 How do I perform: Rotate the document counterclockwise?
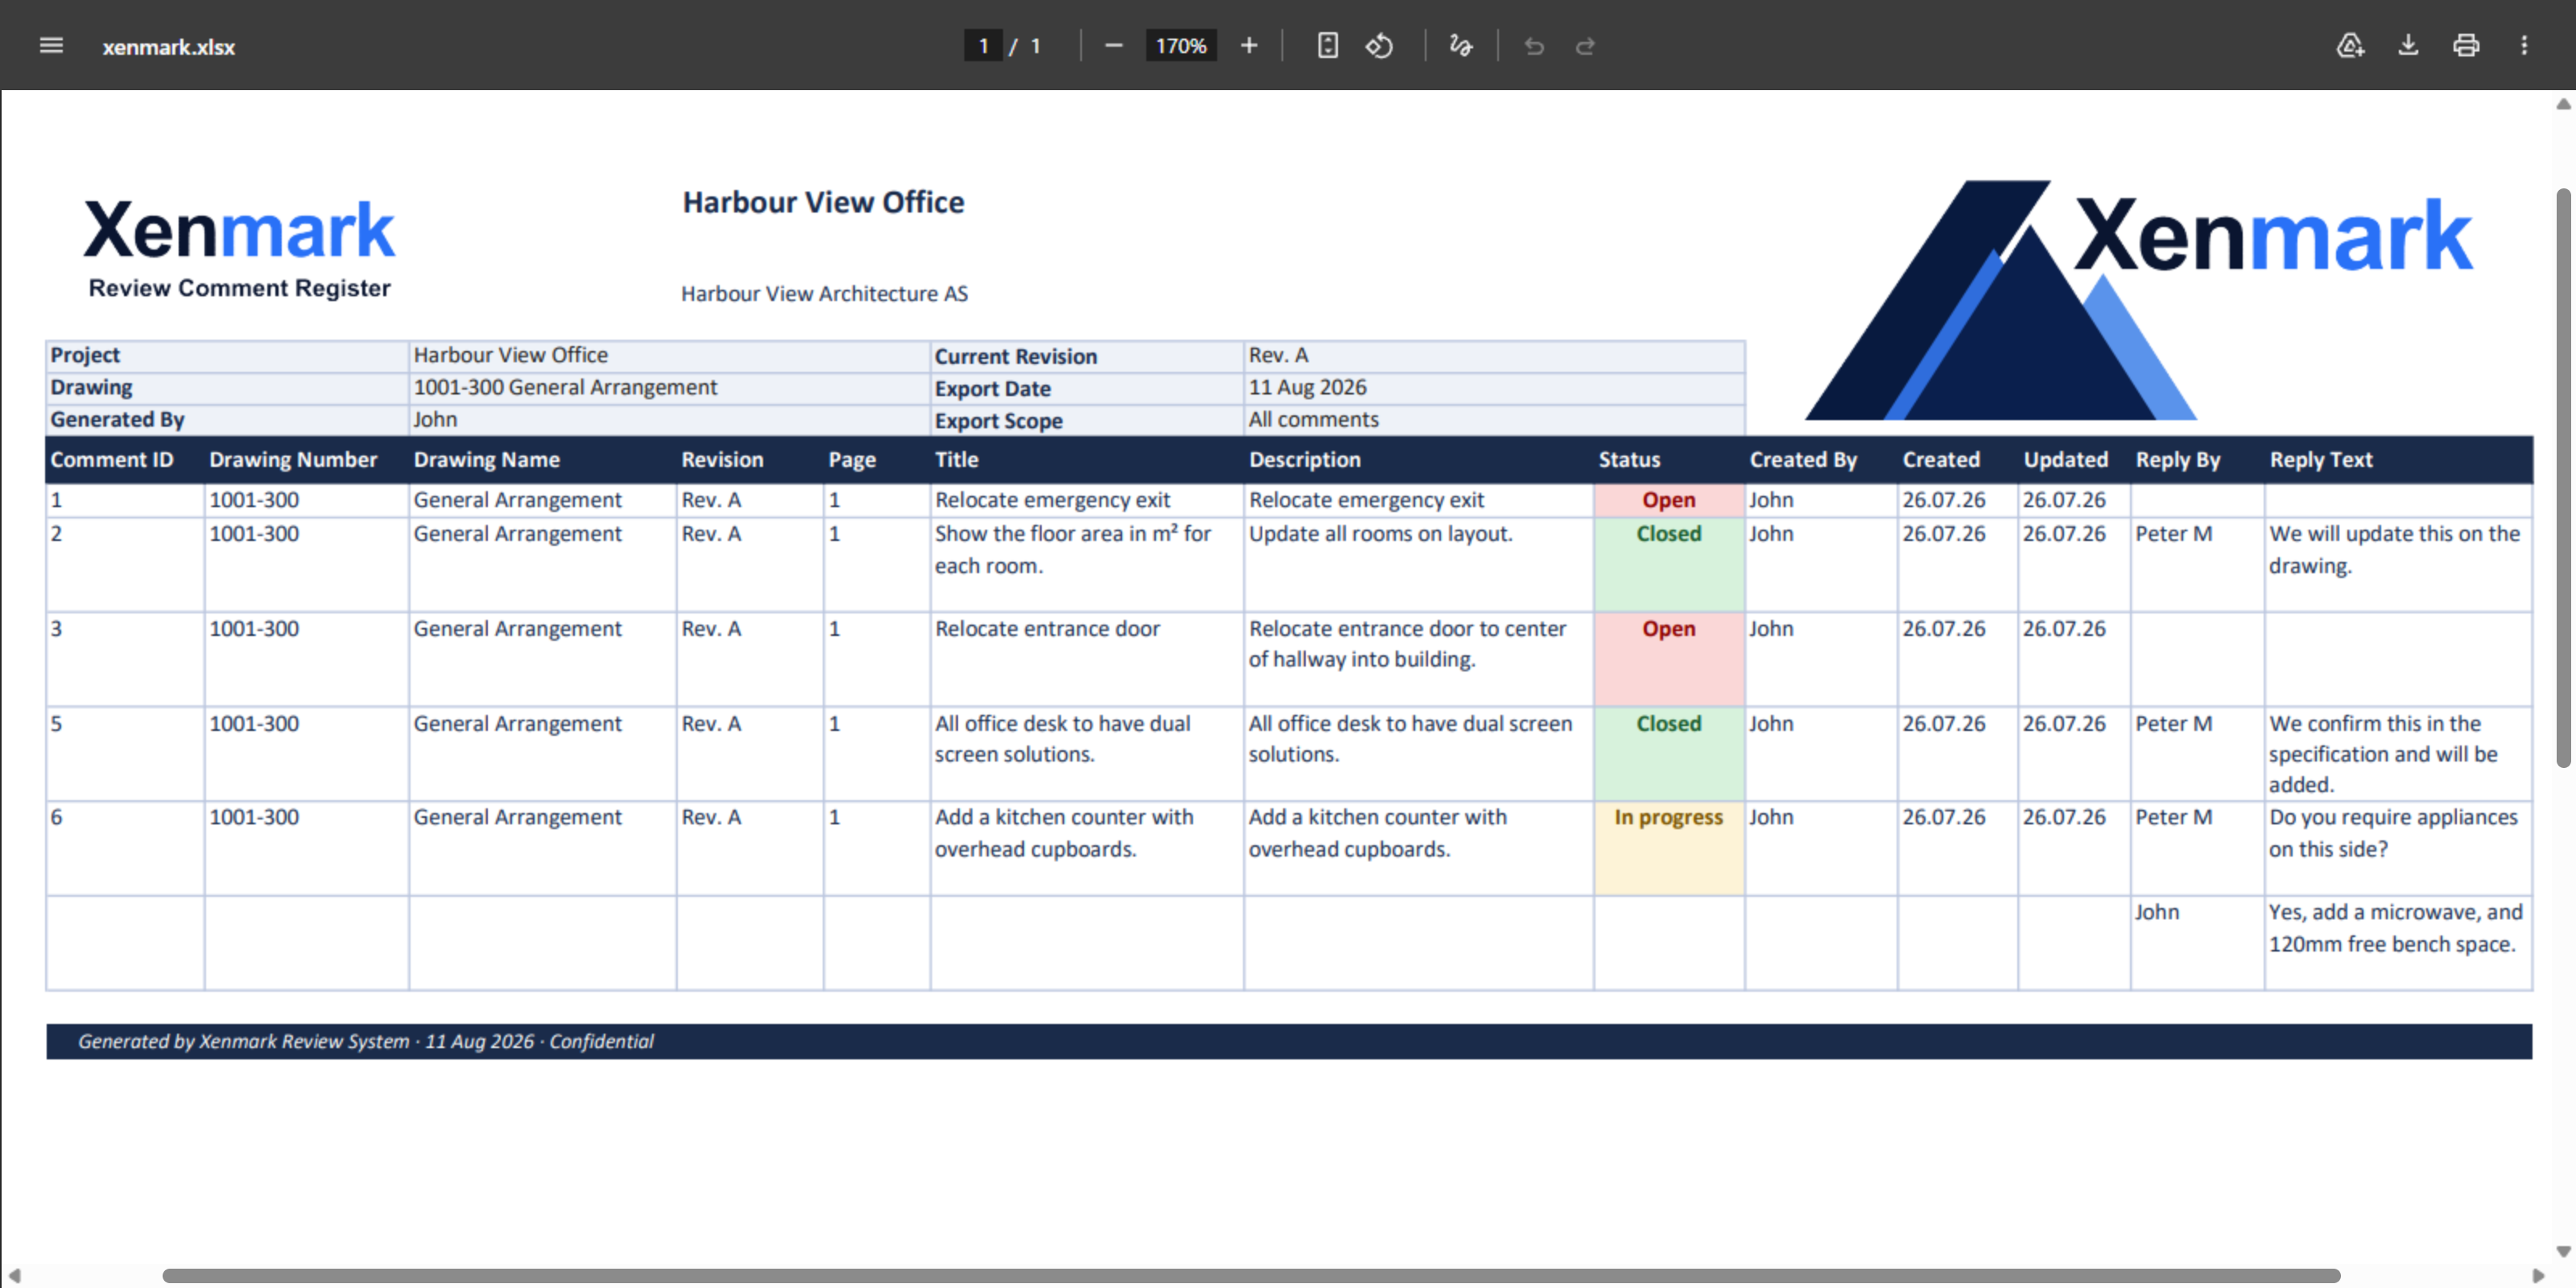1379,46
